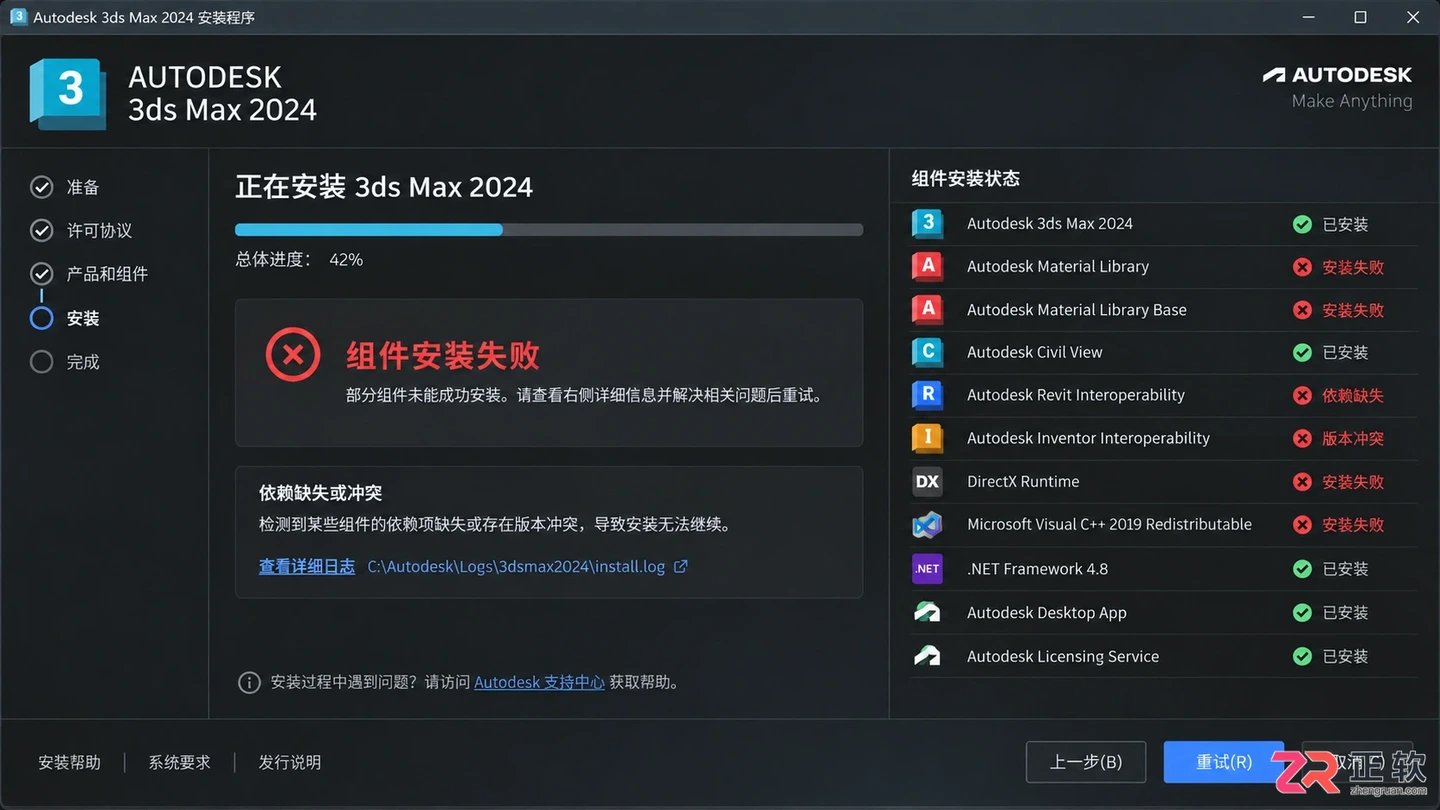
Task: Open the 系统要求 footer link
Action: click(x=180, y=762)
